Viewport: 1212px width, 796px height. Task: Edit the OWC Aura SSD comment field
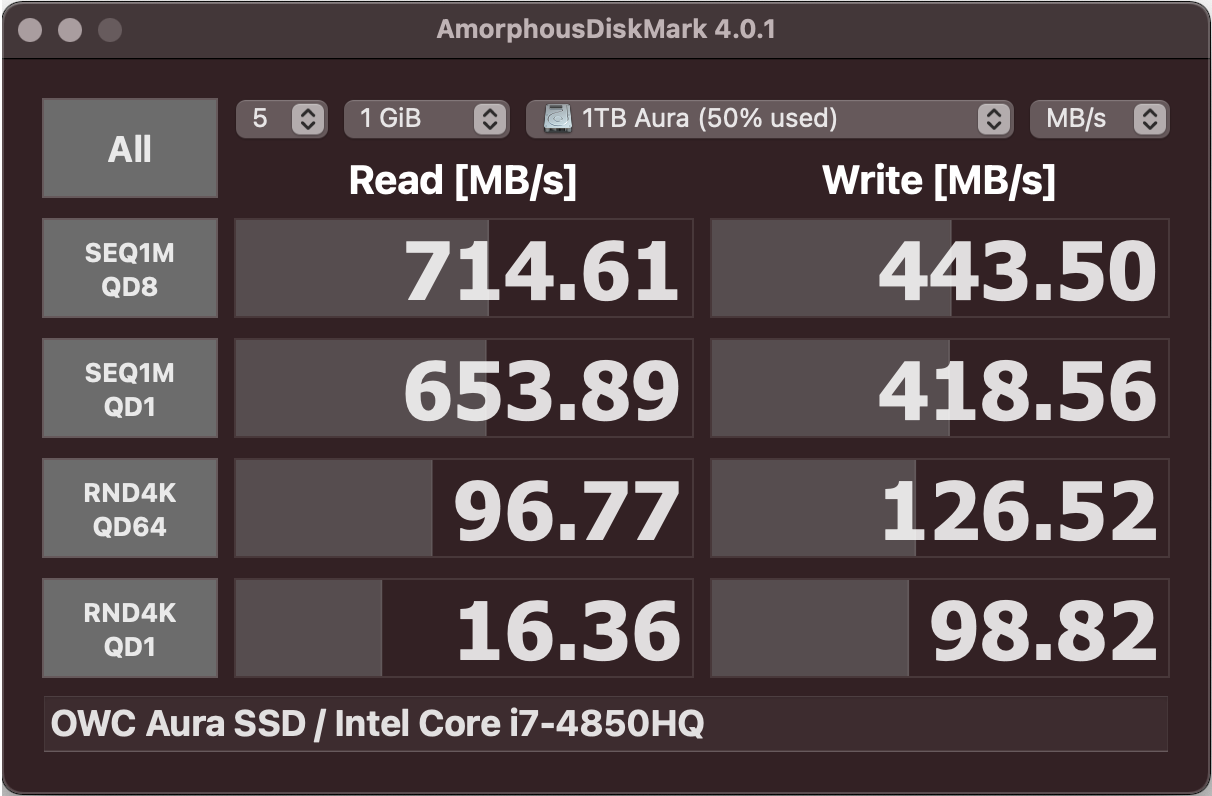[x=605, y=724]
